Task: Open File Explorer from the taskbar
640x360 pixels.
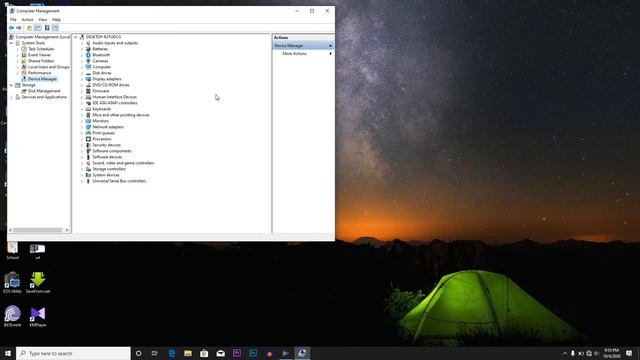Action: tap(188, 353)
